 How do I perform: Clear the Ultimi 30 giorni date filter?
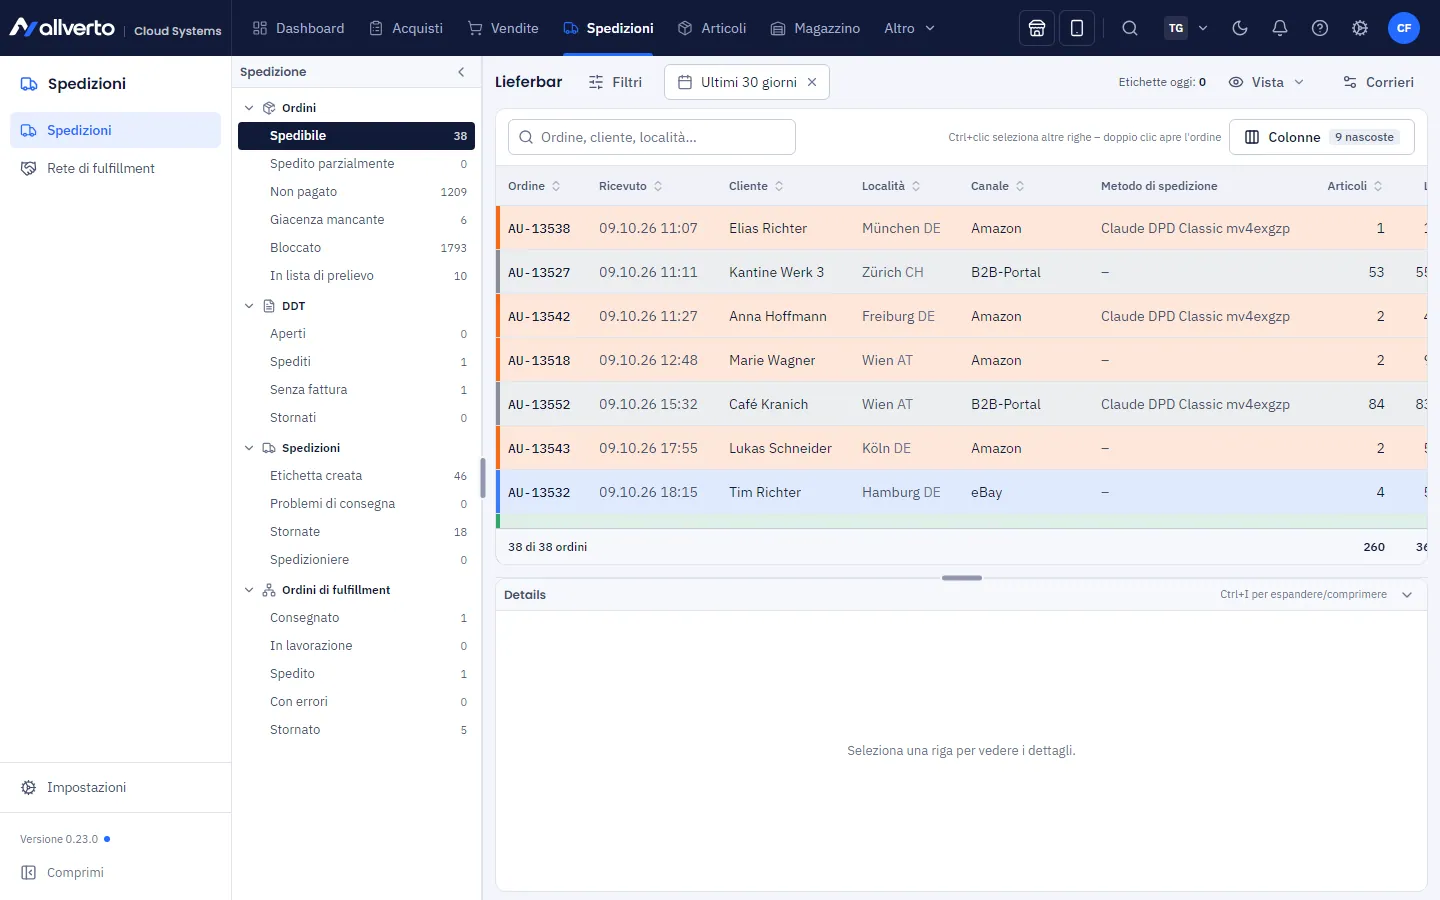click(x=812, y=82)
